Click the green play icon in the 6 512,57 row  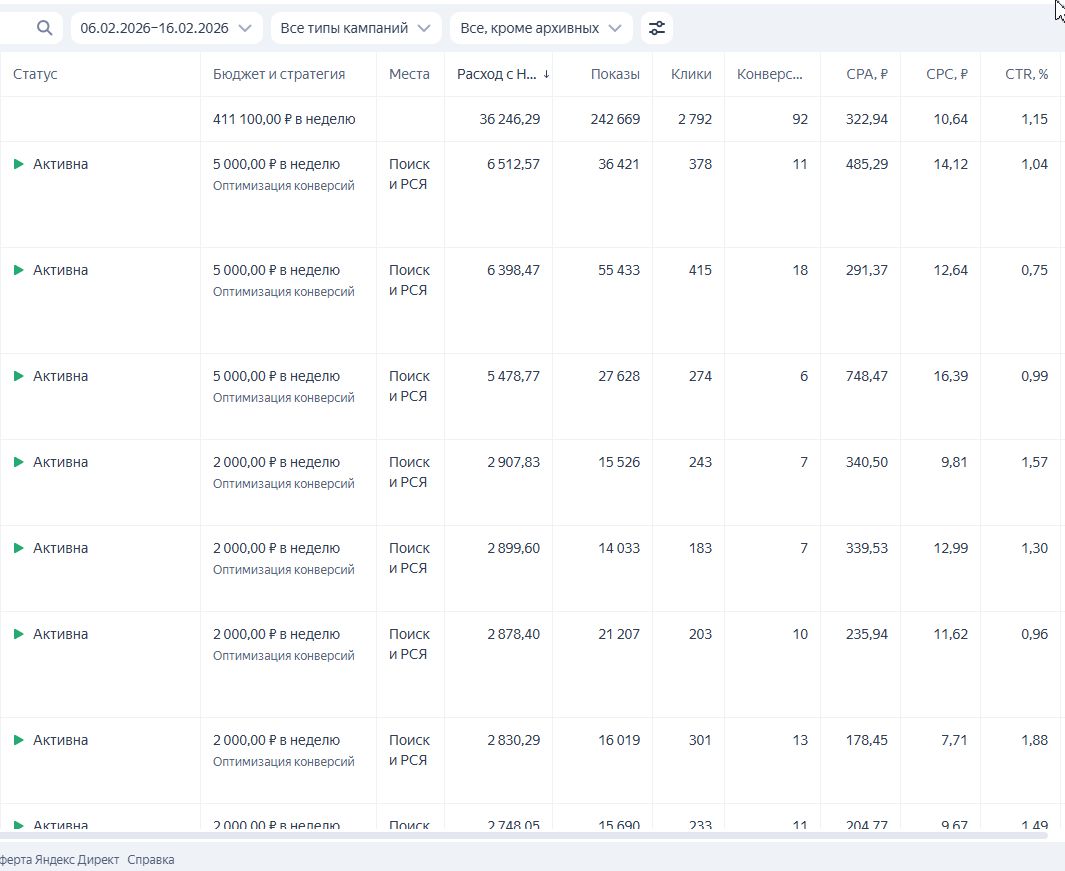pos(18,164)
